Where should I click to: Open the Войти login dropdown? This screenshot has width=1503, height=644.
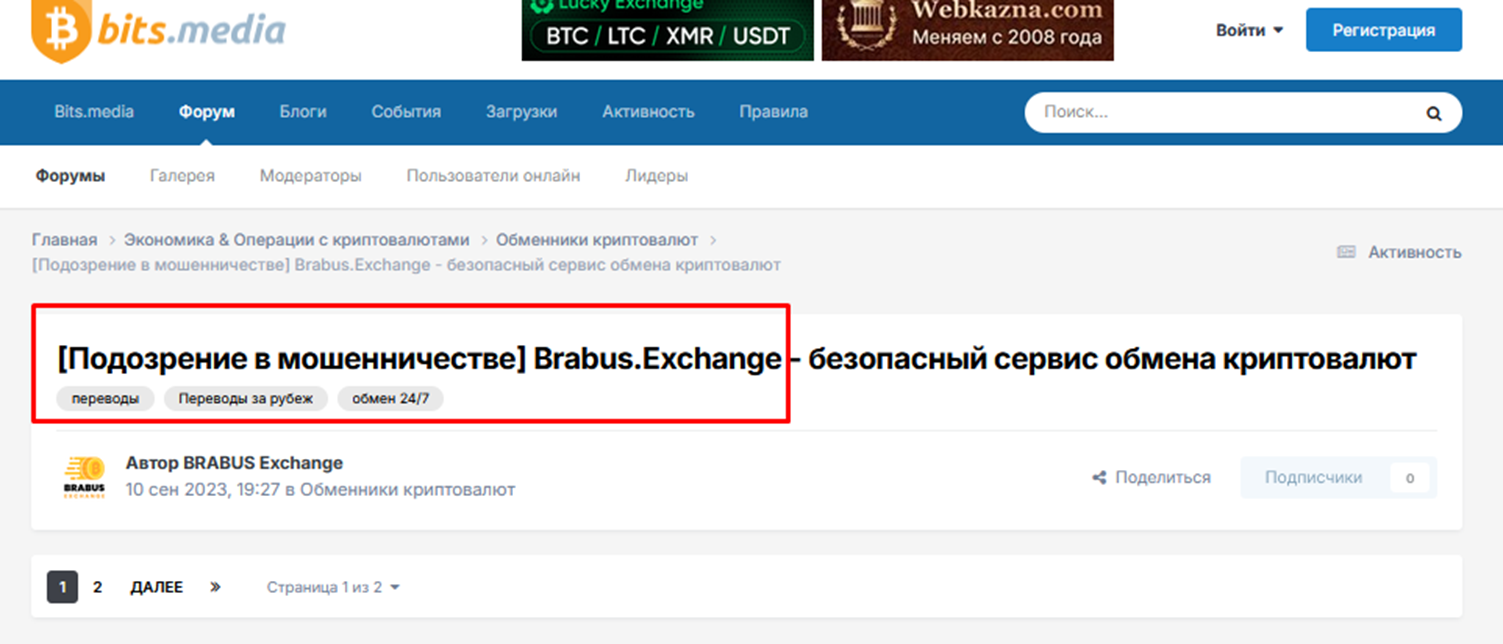tap(1249, 30)
